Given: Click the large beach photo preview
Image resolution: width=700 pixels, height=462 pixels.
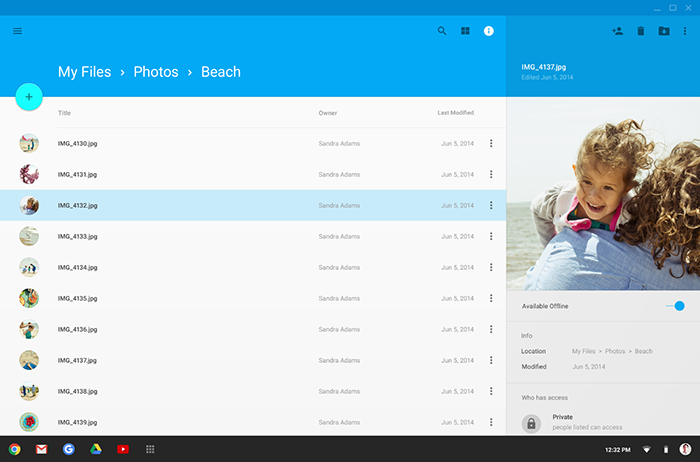Looking at the screenshot, I should point(603,194).
